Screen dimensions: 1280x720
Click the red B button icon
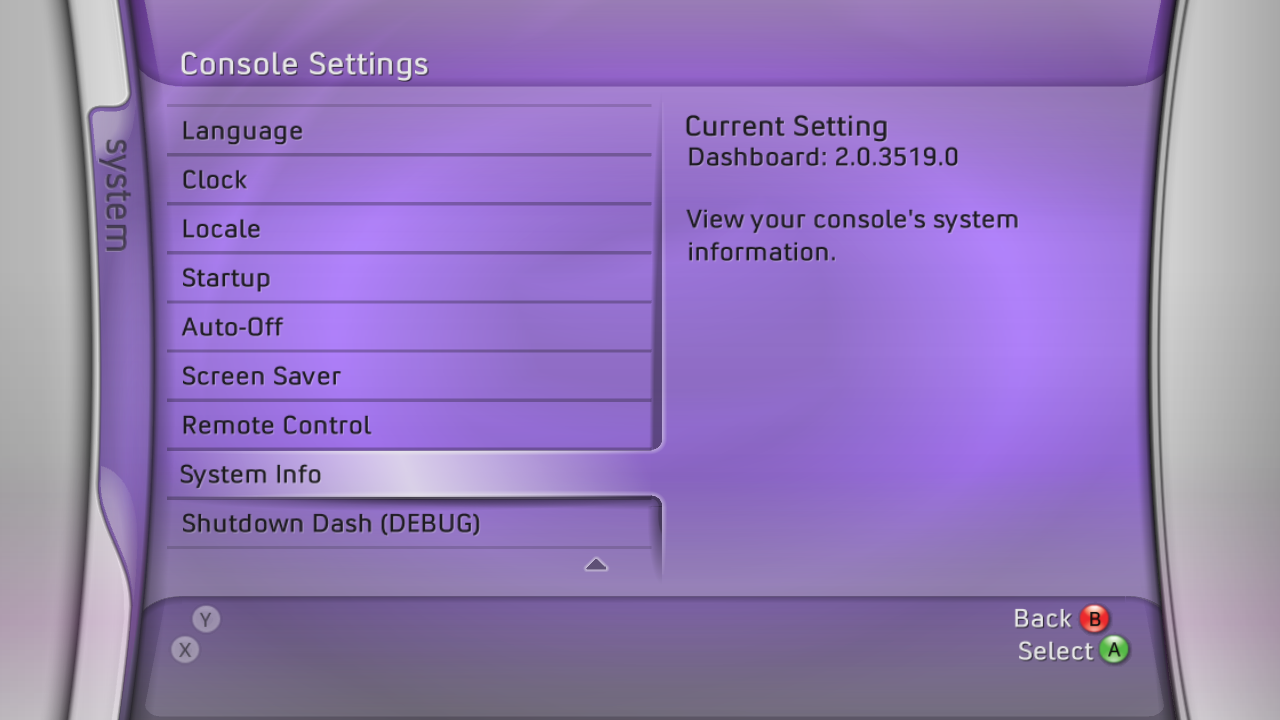coord(1094,619)
